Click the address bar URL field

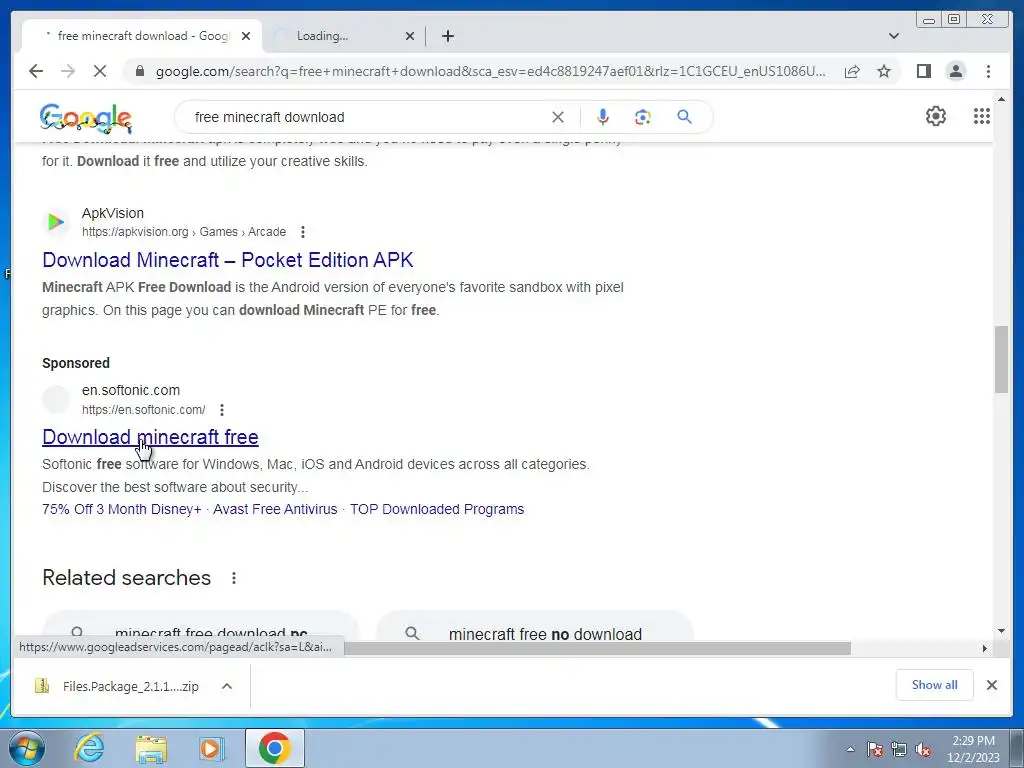[490, 71]
